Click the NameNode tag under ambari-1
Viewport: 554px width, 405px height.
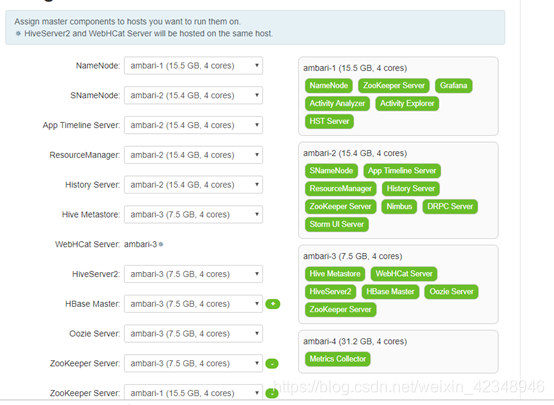click(x=329, y=86)
